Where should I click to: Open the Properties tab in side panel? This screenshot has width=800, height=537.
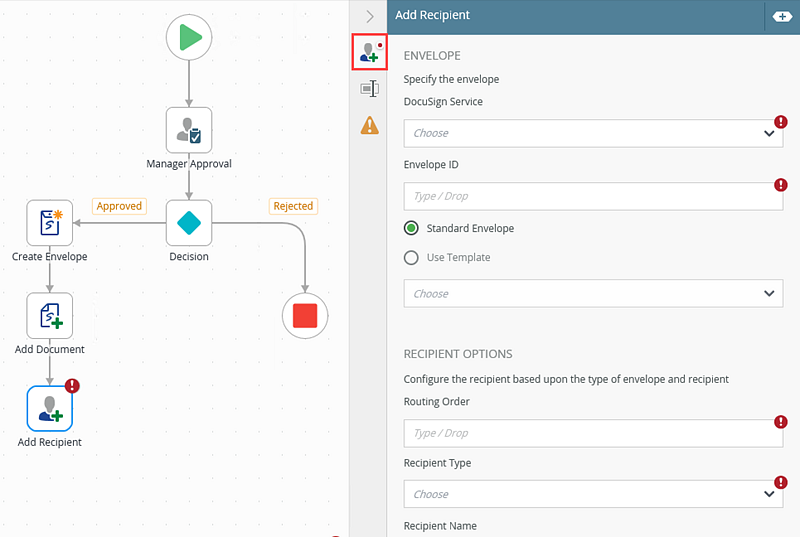(x=370, y=89)
